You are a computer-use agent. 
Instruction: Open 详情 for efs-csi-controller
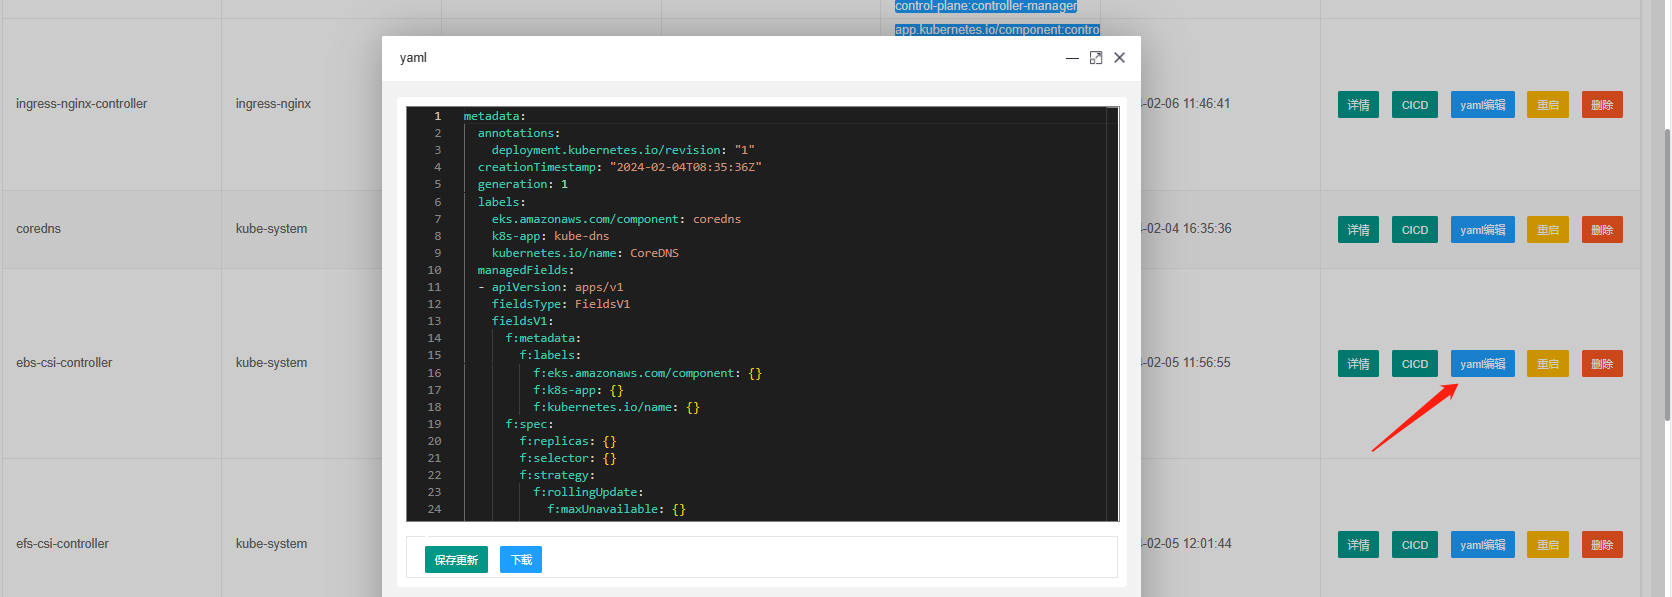coord(1358,545)
